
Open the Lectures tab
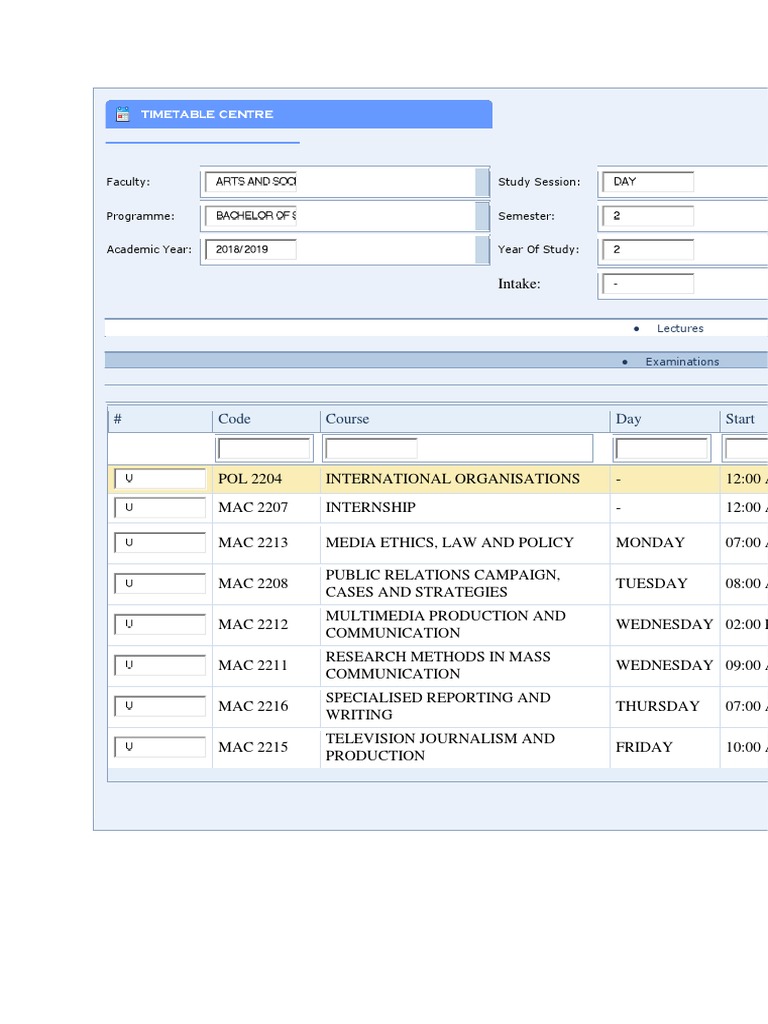679,328
